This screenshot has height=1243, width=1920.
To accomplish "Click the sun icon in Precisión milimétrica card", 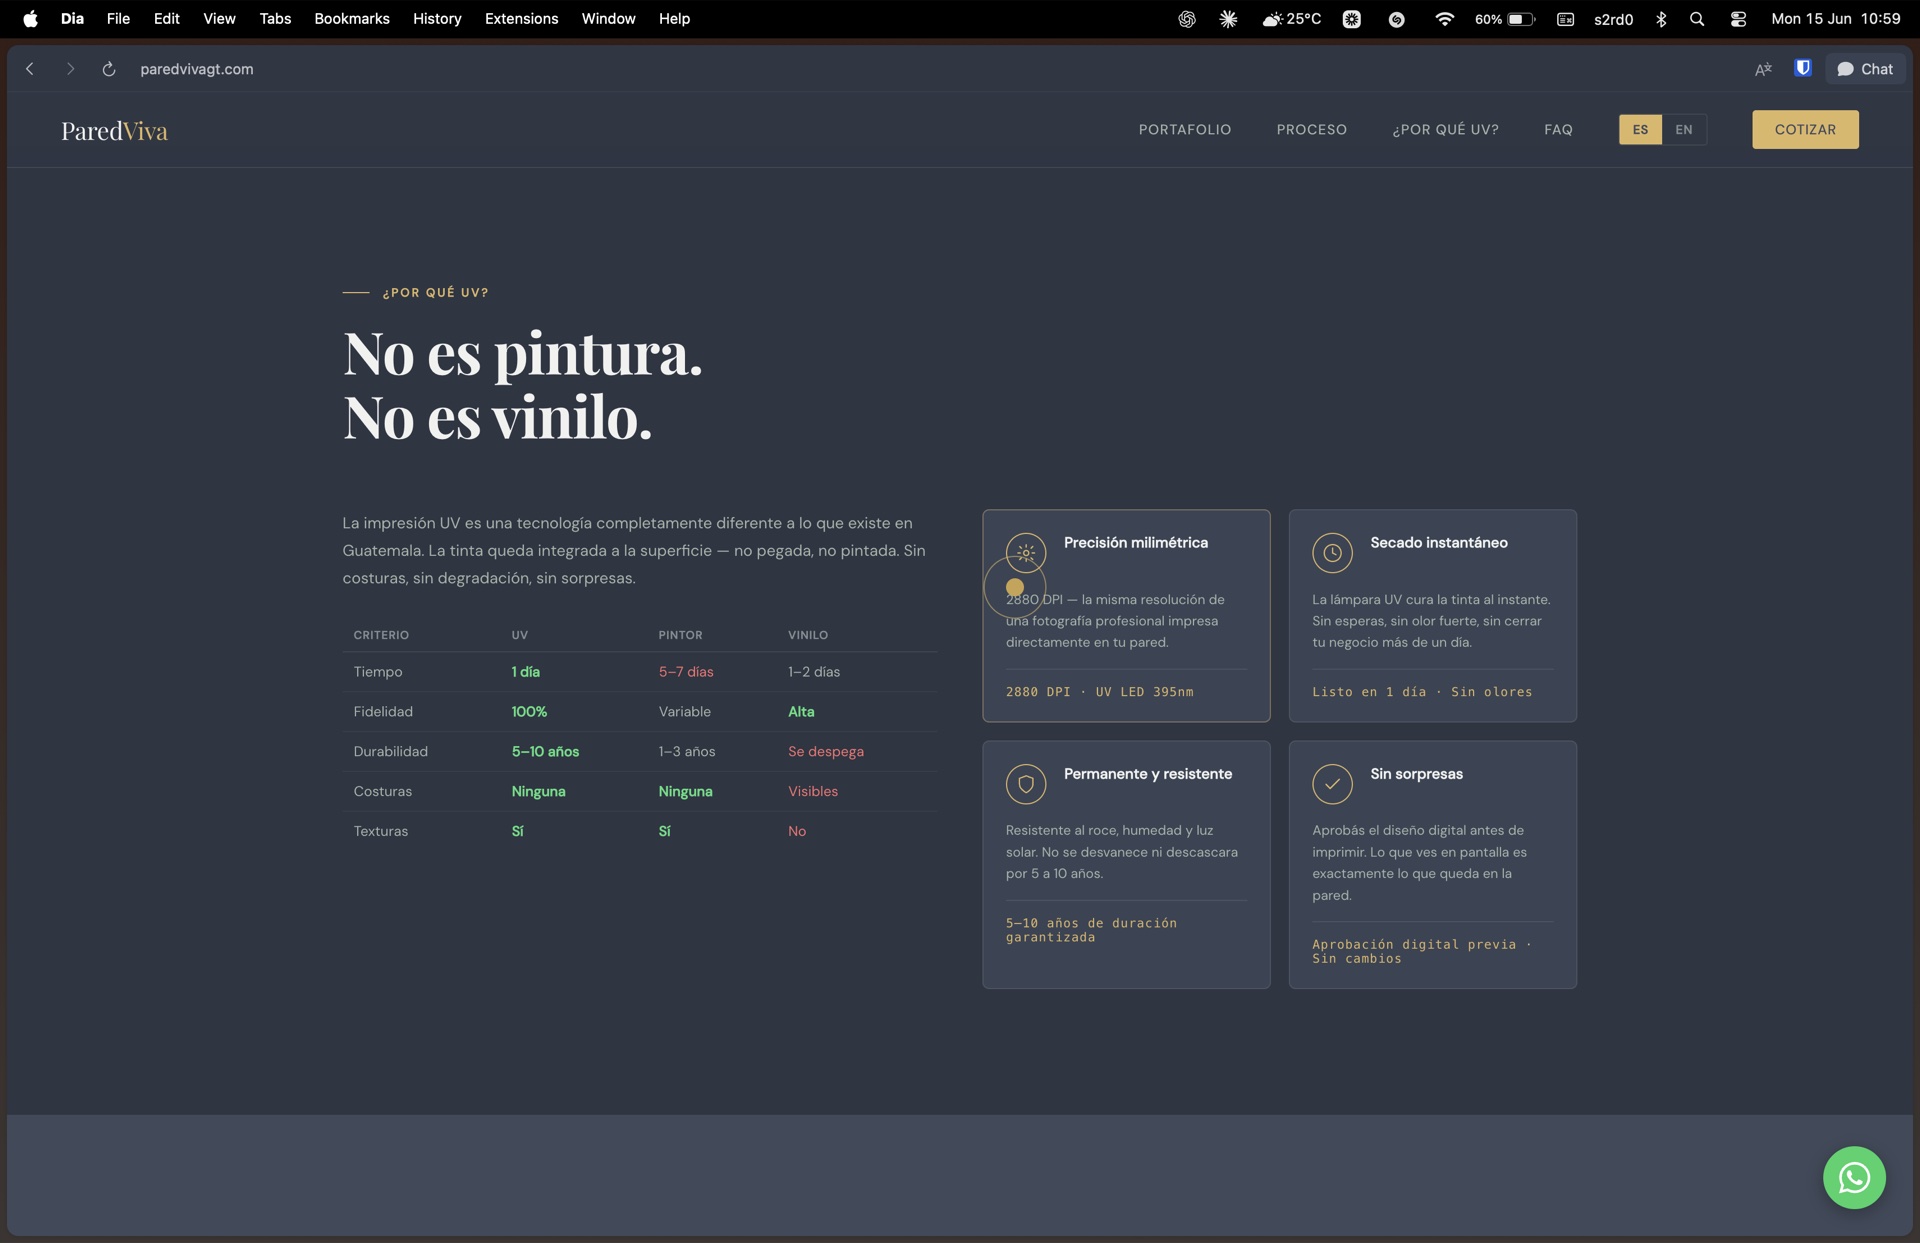I will (x=1026, y=552).
